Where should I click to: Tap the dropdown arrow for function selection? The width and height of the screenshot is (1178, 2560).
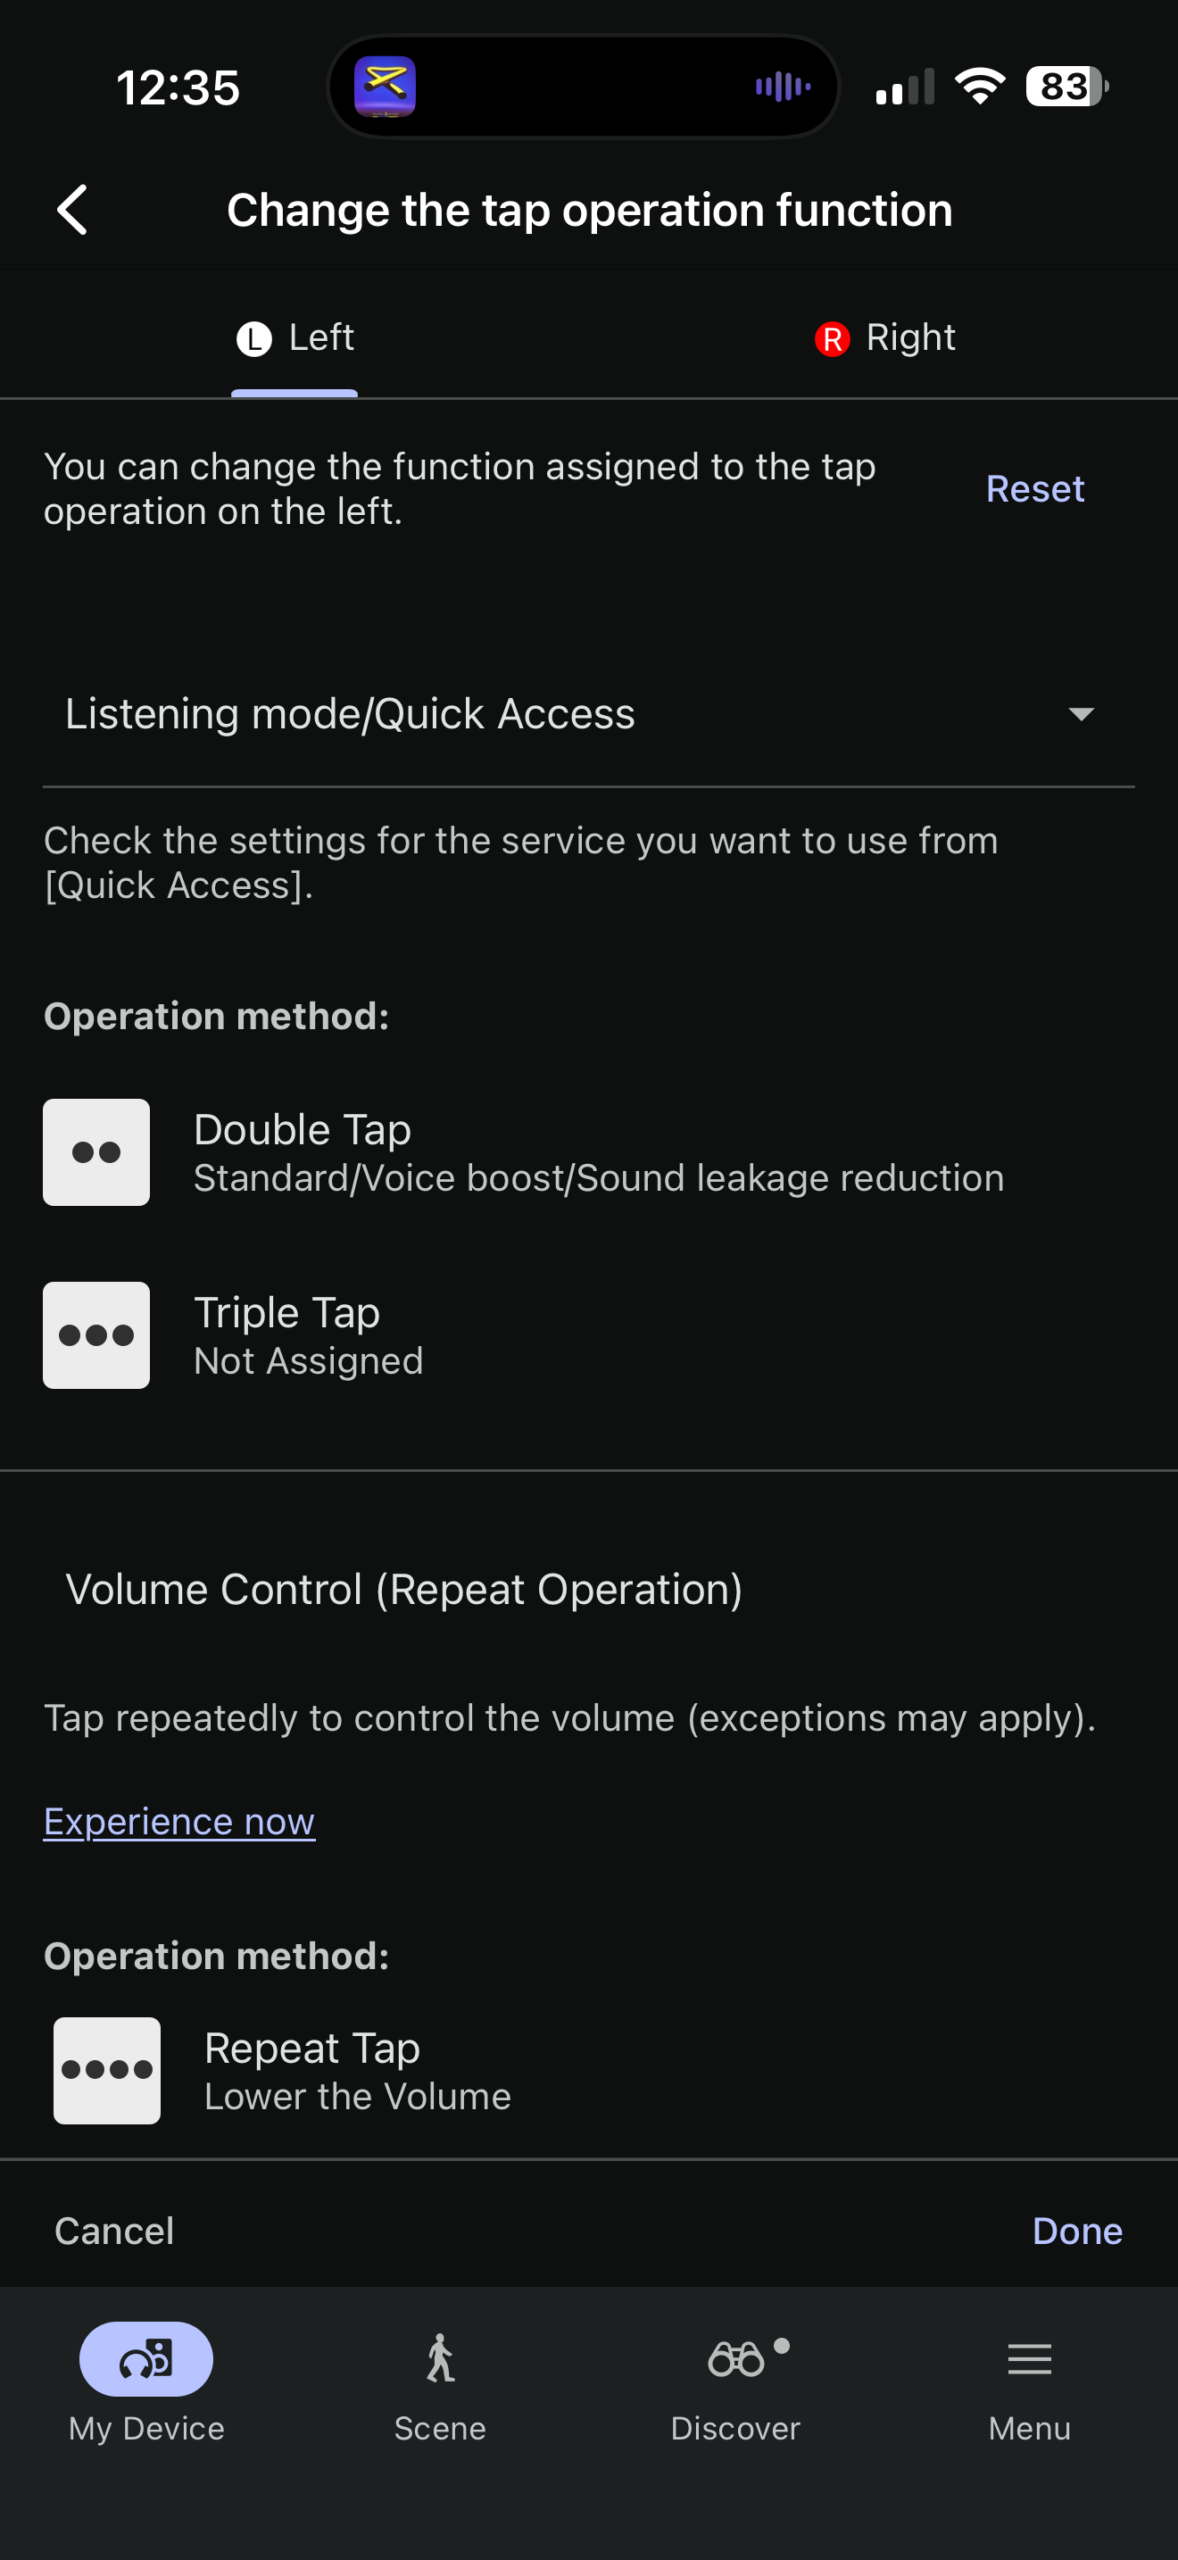tap(1080, 714)
